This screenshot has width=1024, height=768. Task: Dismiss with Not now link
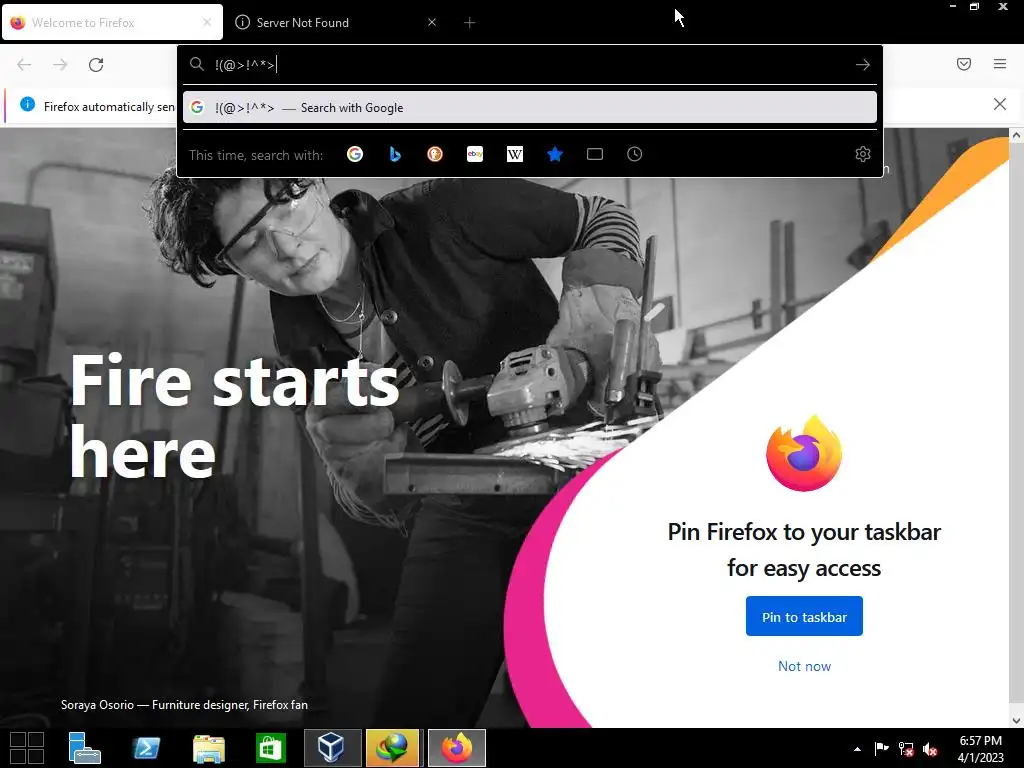coord(804,666)
